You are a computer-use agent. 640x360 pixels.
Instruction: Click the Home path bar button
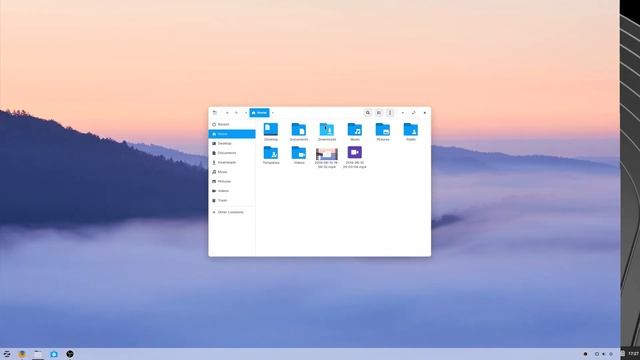point(260,113)
